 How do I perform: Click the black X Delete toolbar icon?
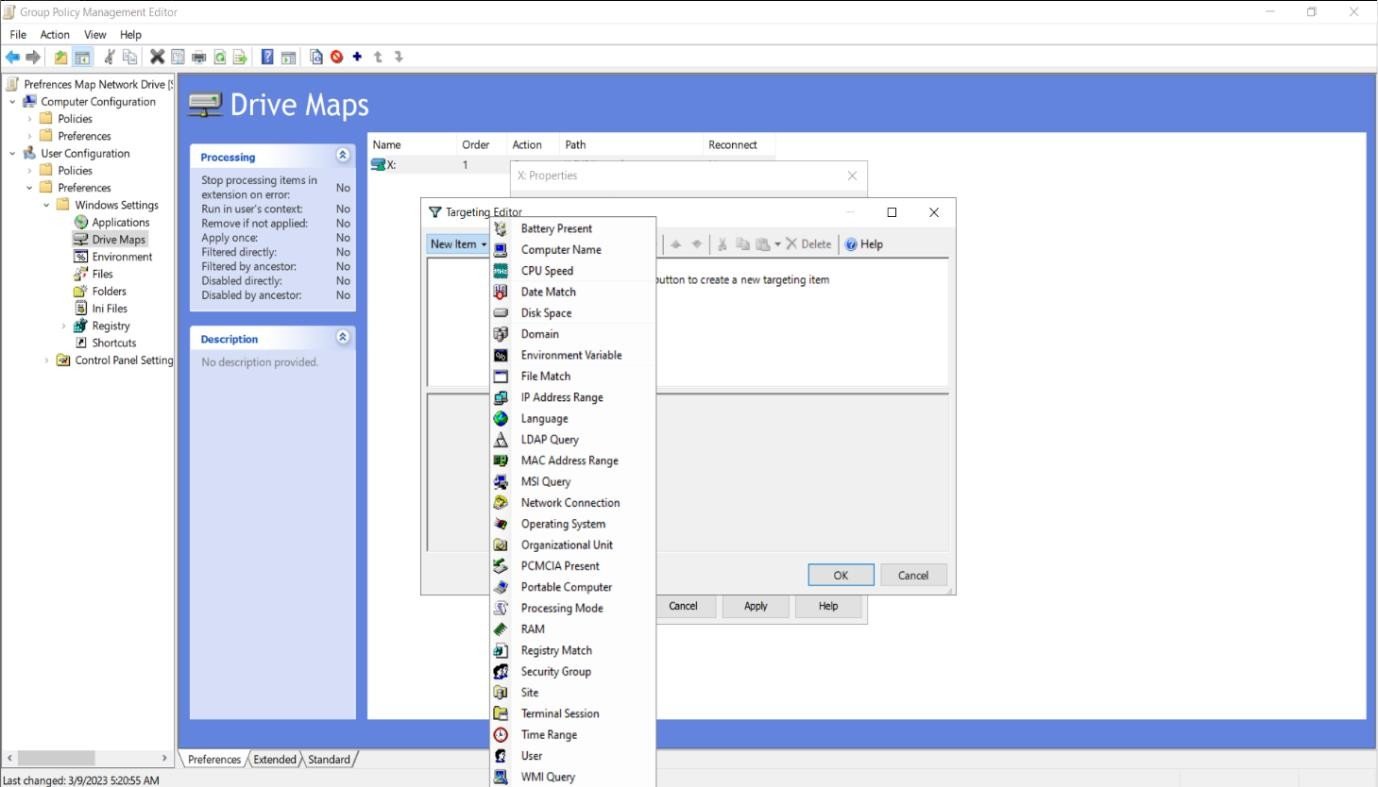click(x=157, y=57)
